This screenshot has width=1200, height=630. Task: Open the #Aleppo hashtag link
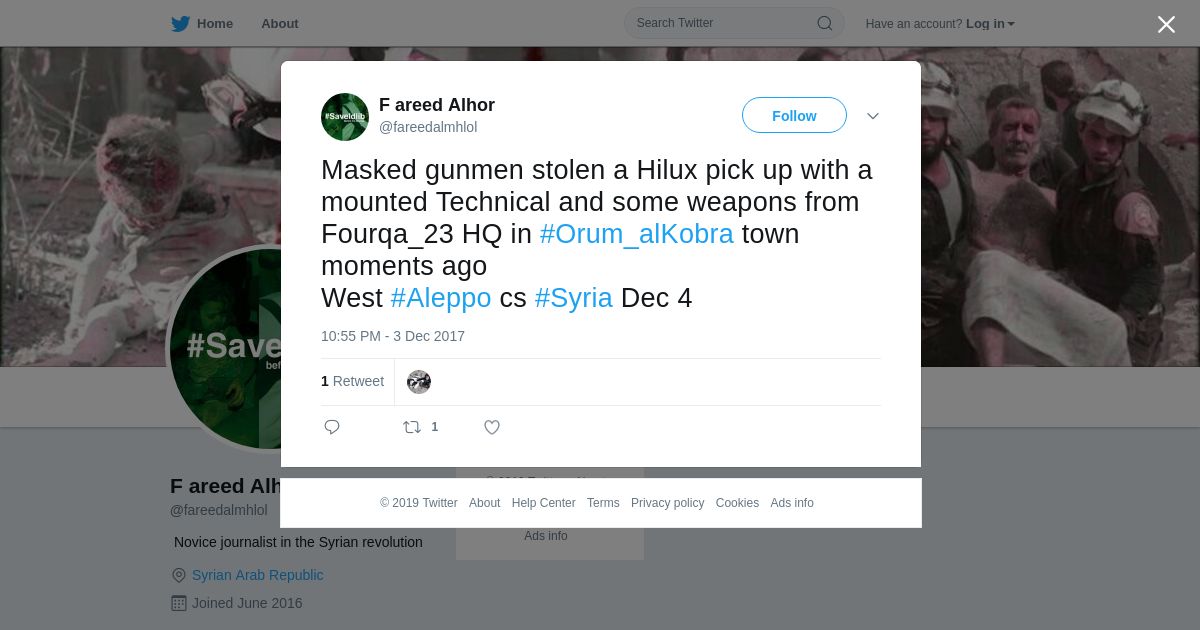coord(441,298)
